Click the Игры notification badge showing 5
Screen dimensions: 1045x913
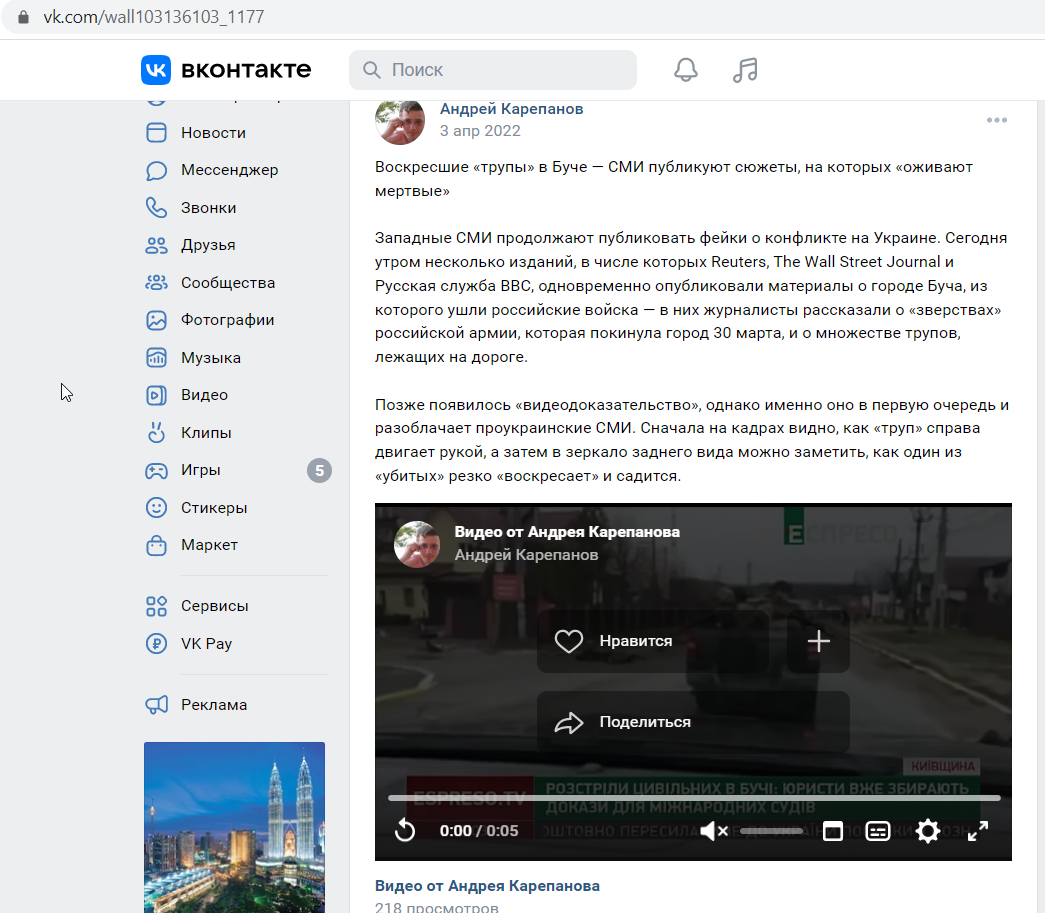tap(319, 470)
